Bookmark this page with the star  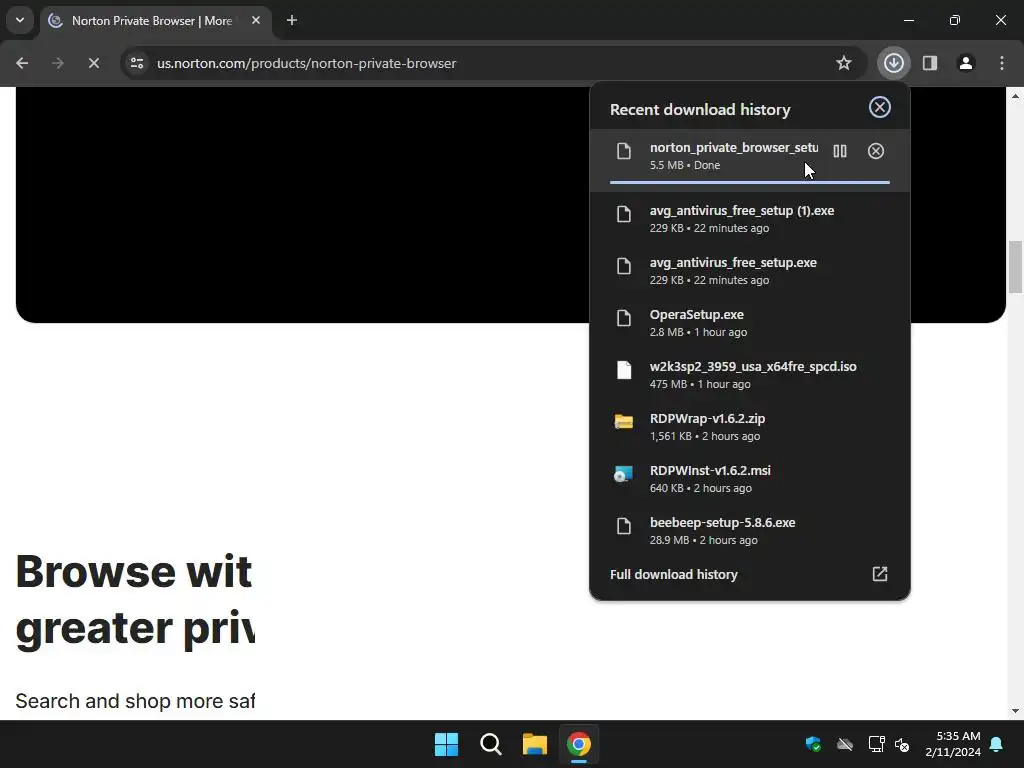844,63
